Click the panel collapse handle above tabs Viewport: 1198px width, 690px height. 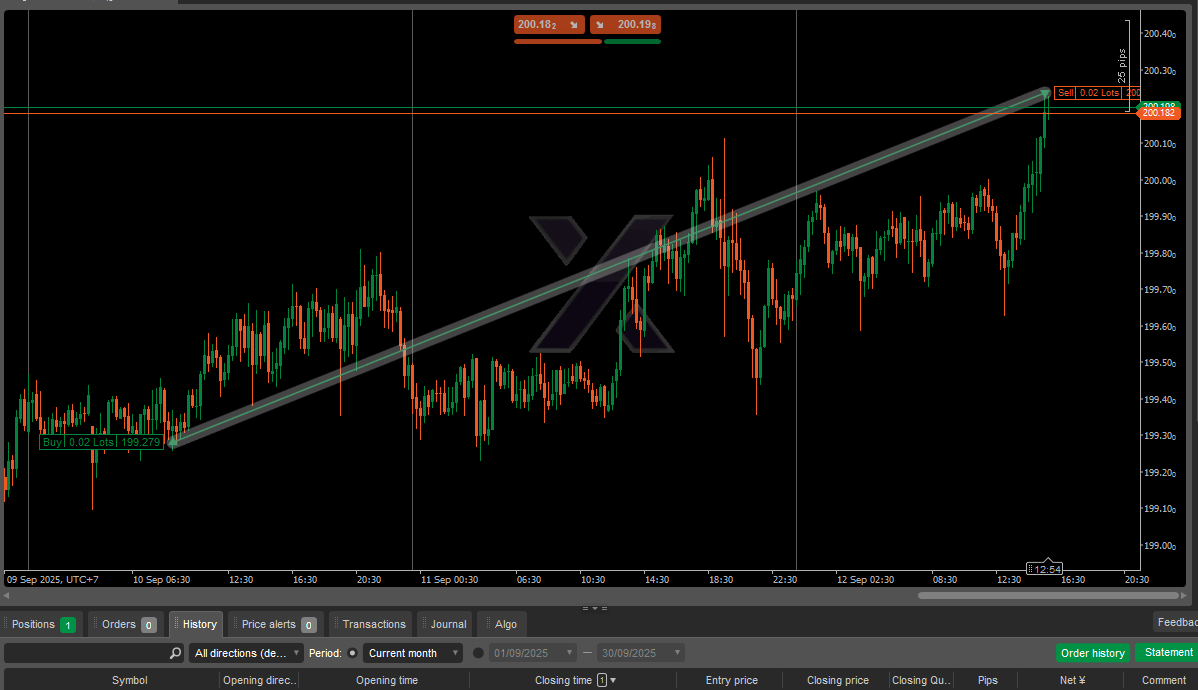point(594,607)
